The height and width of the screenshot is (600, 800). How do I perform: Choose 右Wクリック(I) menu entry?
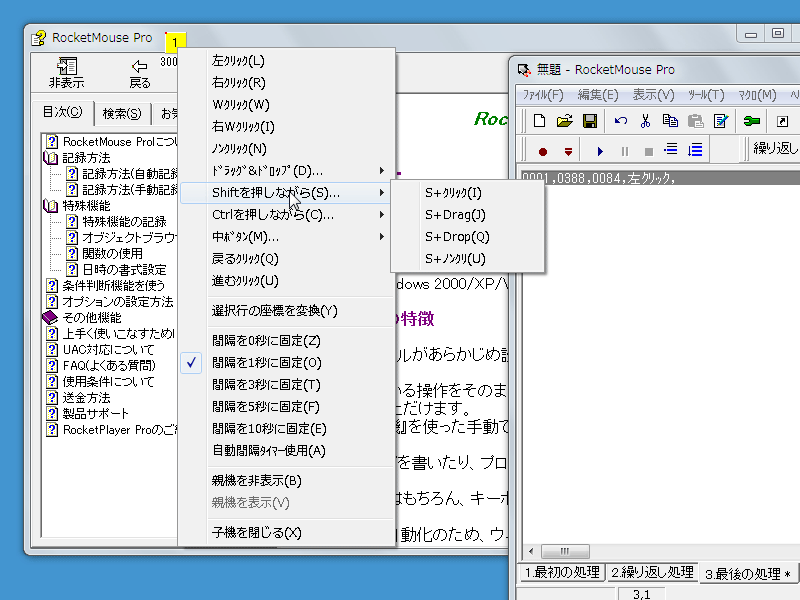[x=287, y=127]
